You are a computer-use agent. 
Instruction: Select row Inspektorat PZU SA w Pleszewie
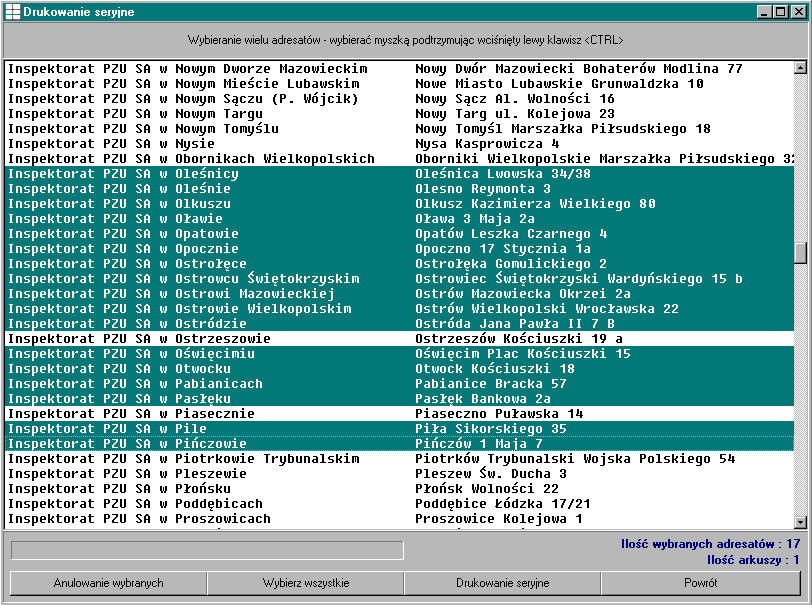click(x=399, y=474)
